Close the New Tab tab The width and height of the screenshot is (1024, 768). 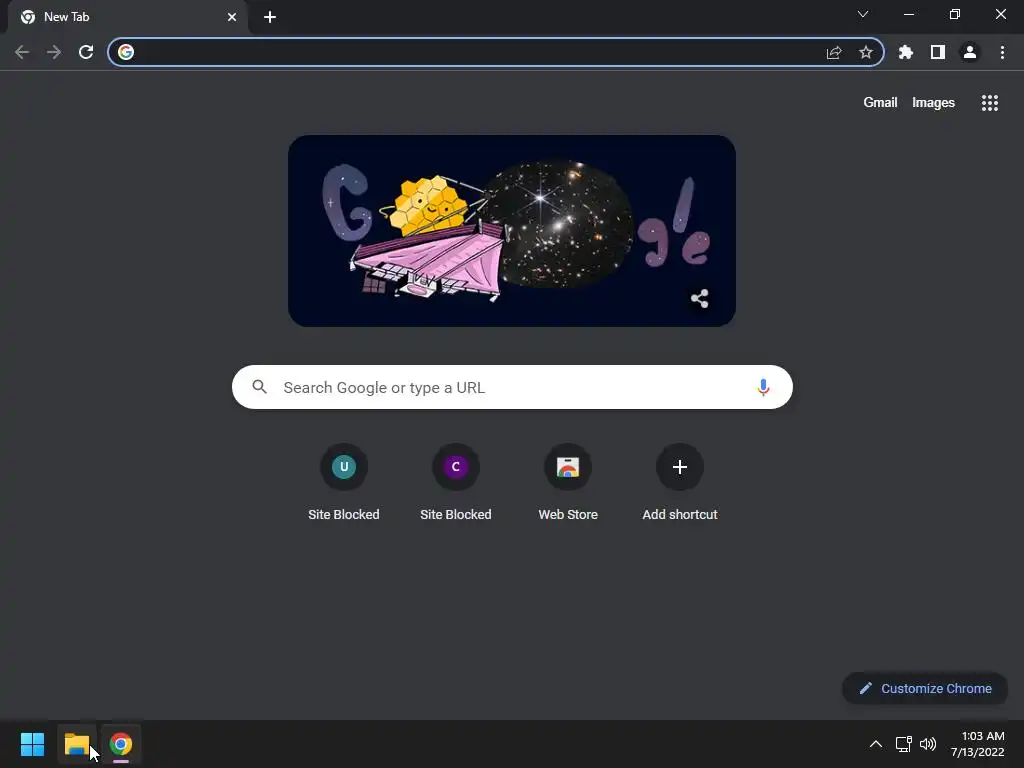tap(232, 17)
